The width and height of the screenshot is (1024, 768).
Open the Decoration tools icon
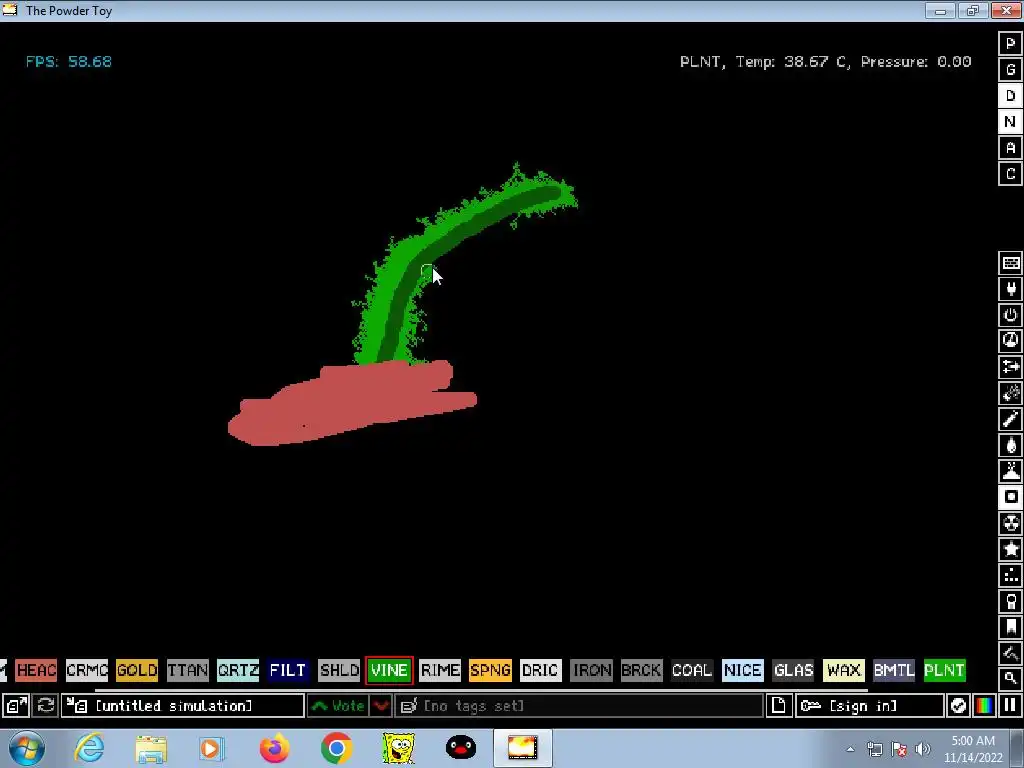click(x=1010, y=653)
